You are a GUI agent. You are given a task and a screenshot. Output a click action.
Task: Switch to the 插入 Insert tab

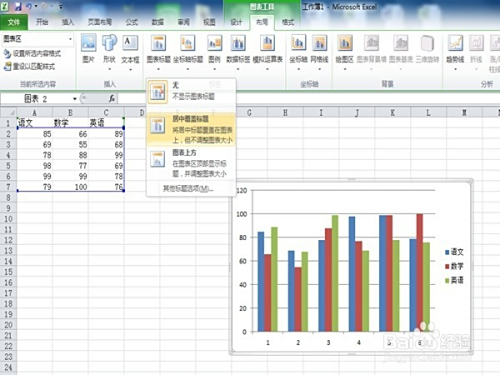coord(68,22)
